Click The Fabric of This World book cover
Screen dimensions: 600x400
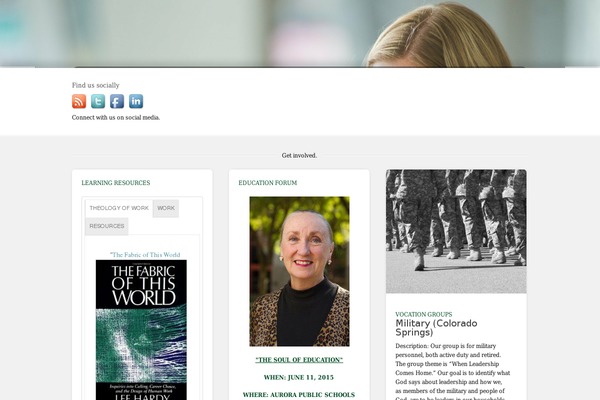(x=141, y=330)
